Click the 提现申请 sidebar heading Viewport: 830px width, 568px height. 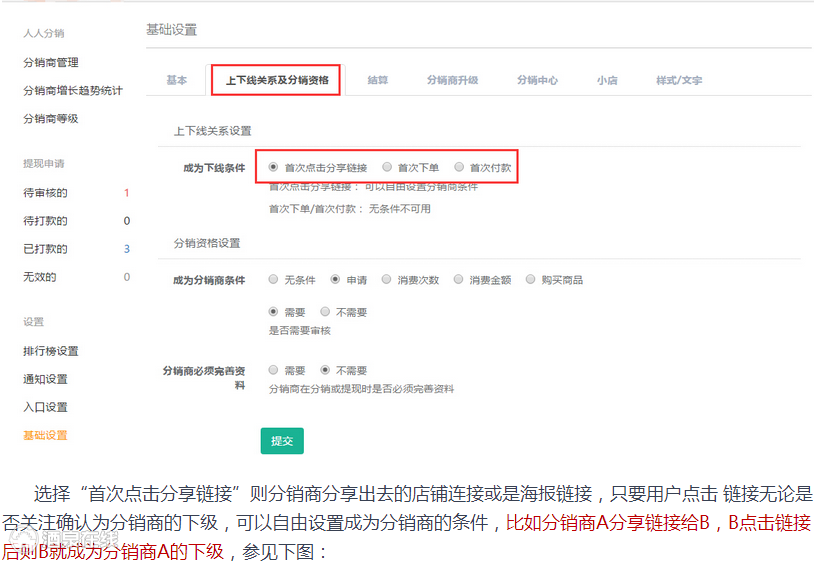[43, 164]
